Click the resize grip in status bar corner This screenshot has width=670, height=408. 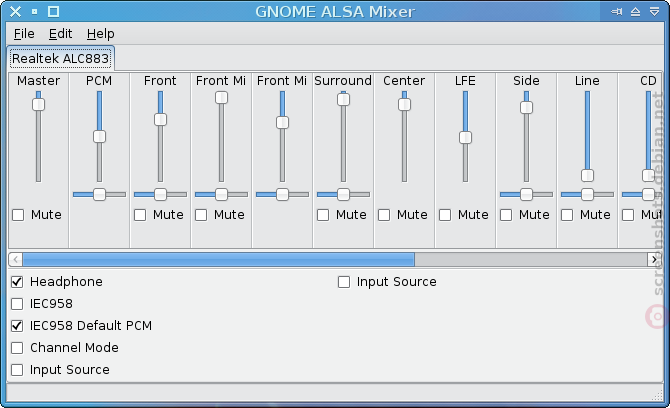pos(657,396)
